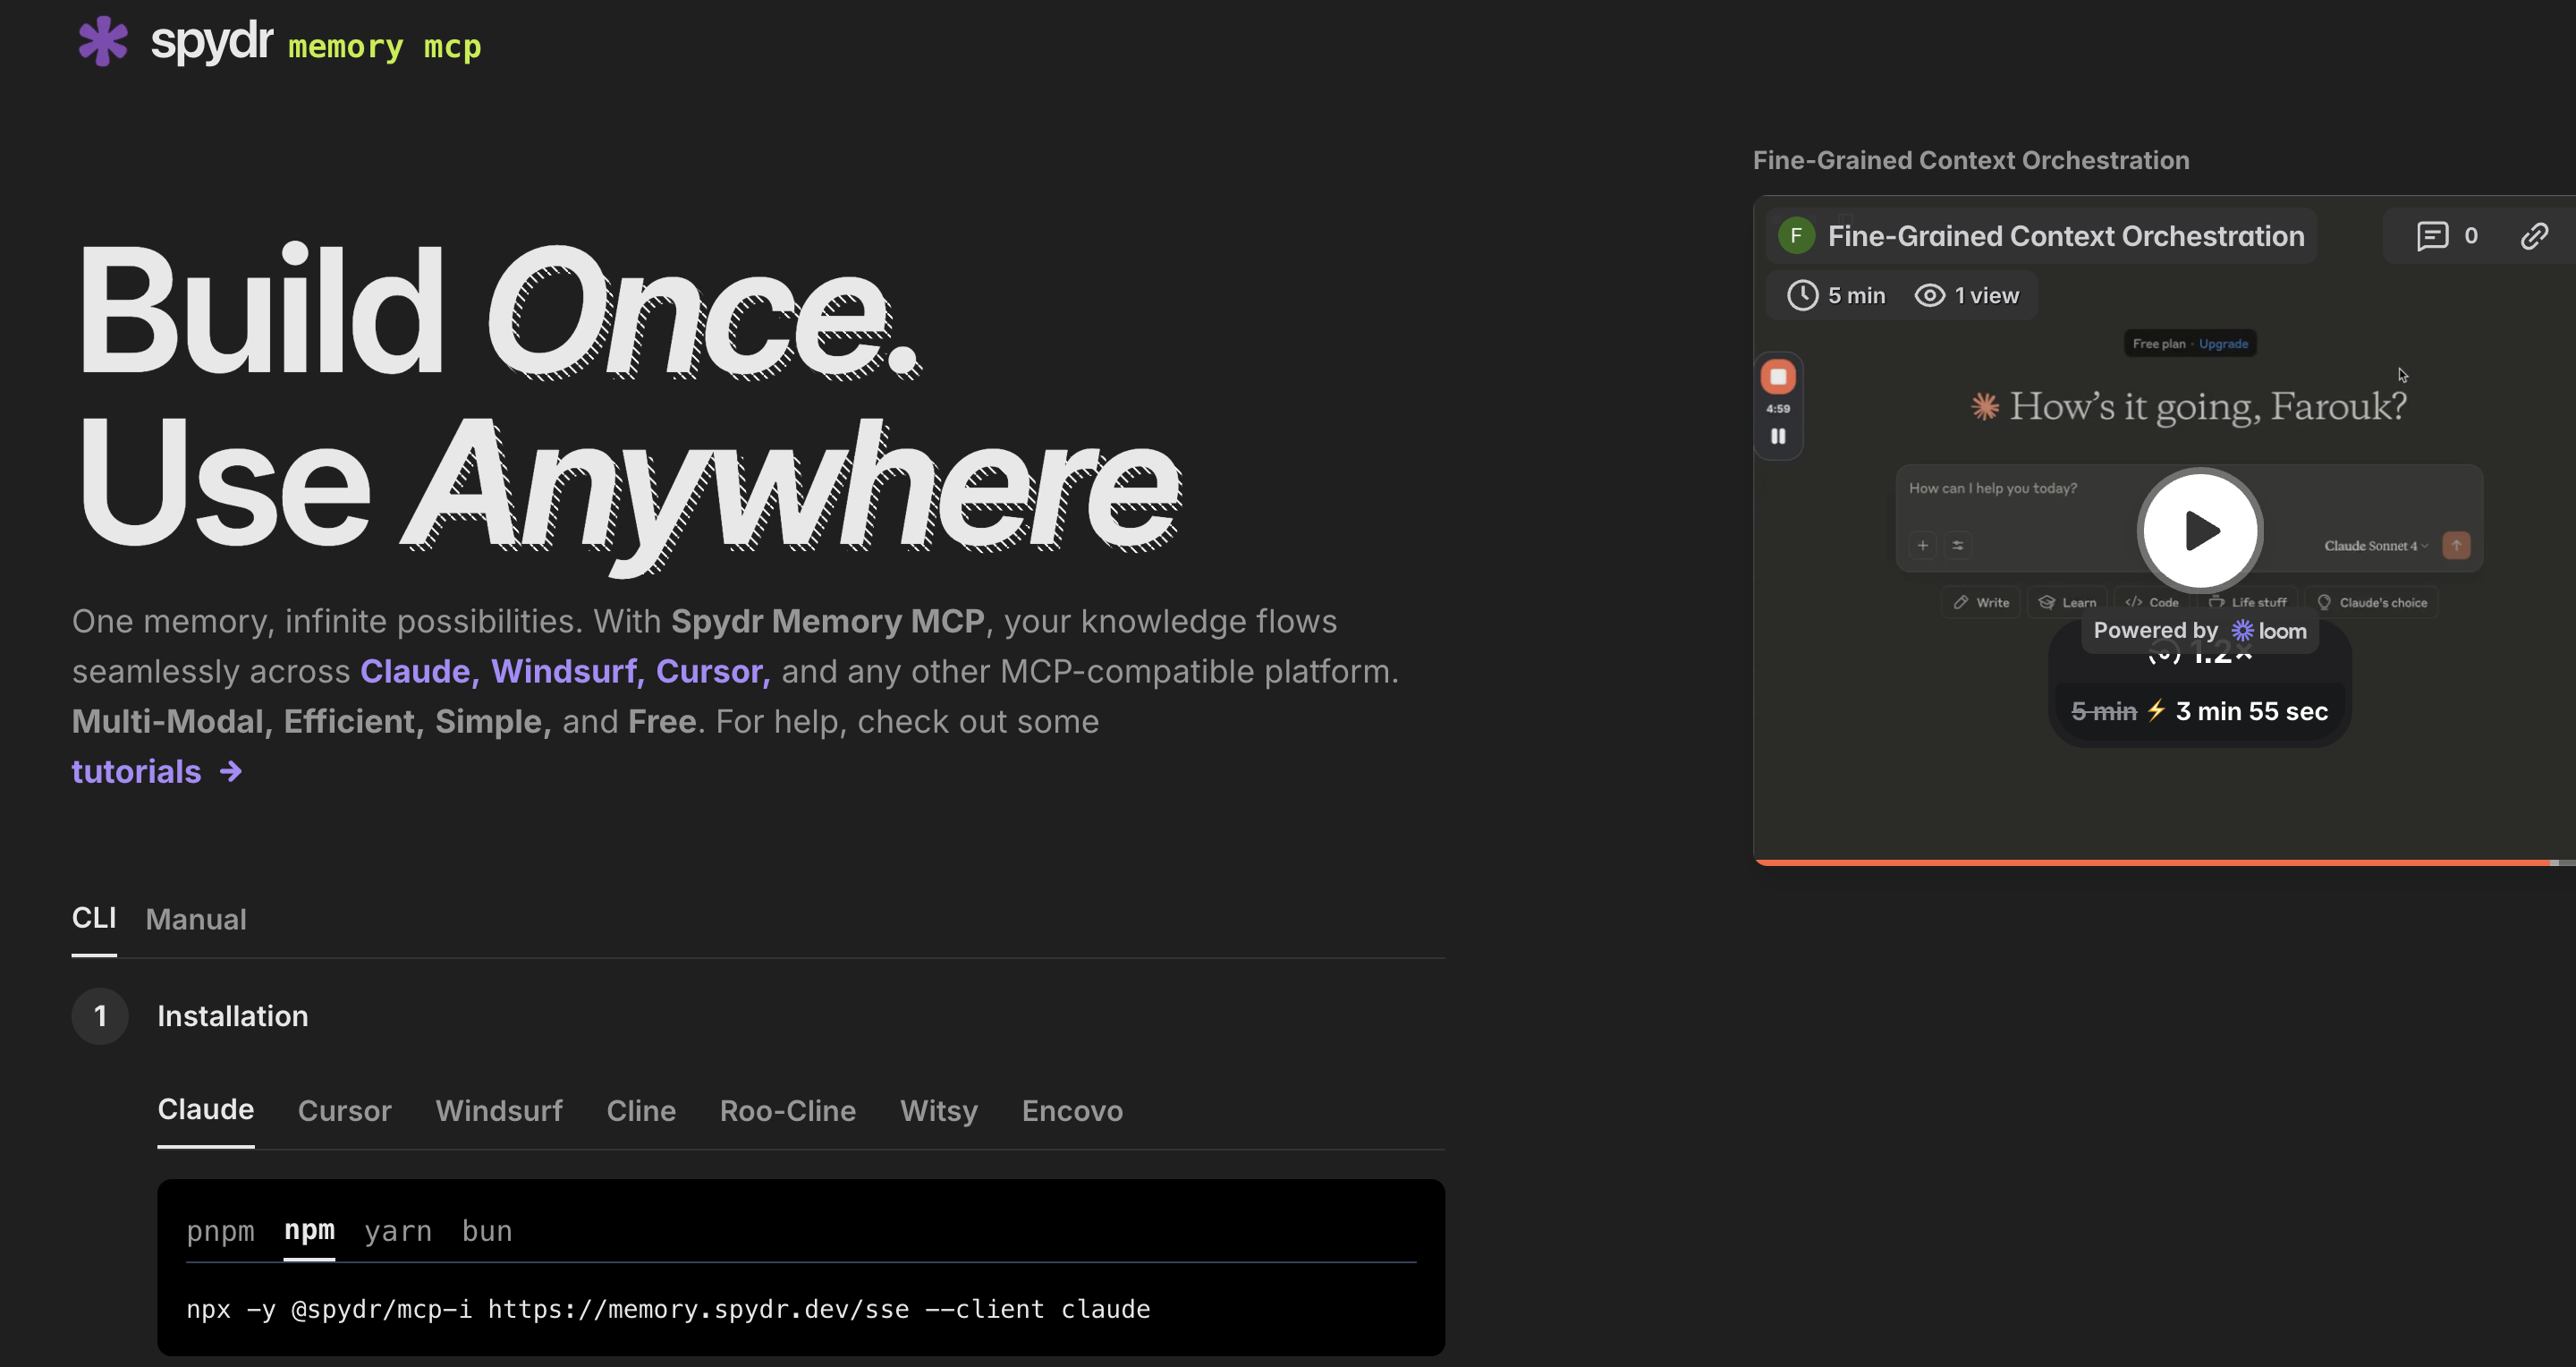Click the 'Cursor,' highlighted platform name
The width and height of the screenshot is (2576, 1367).
(713, 671)
